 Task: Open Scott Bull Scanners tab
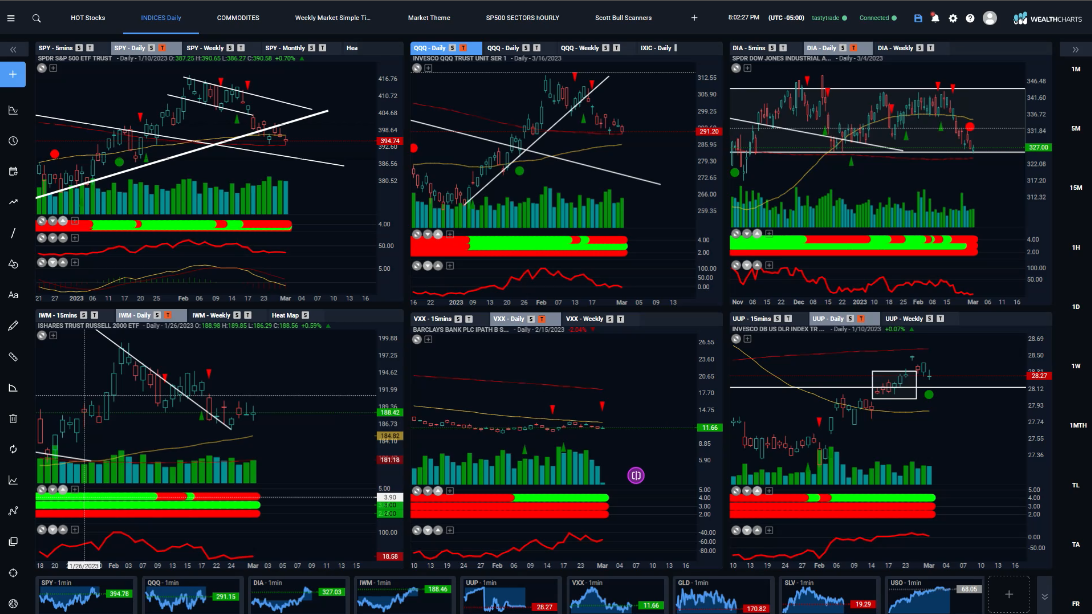[x=623, y=17]
